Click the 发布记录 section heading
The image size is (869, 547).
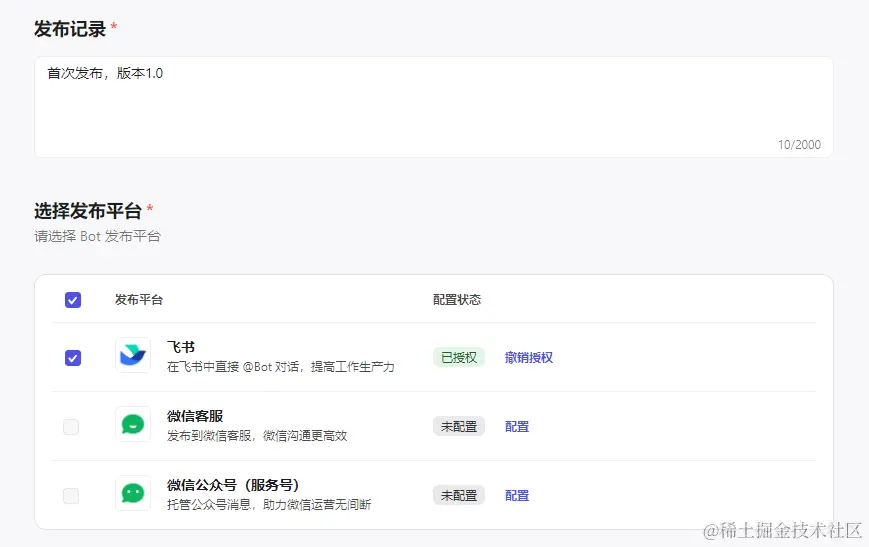pos(70,29)
